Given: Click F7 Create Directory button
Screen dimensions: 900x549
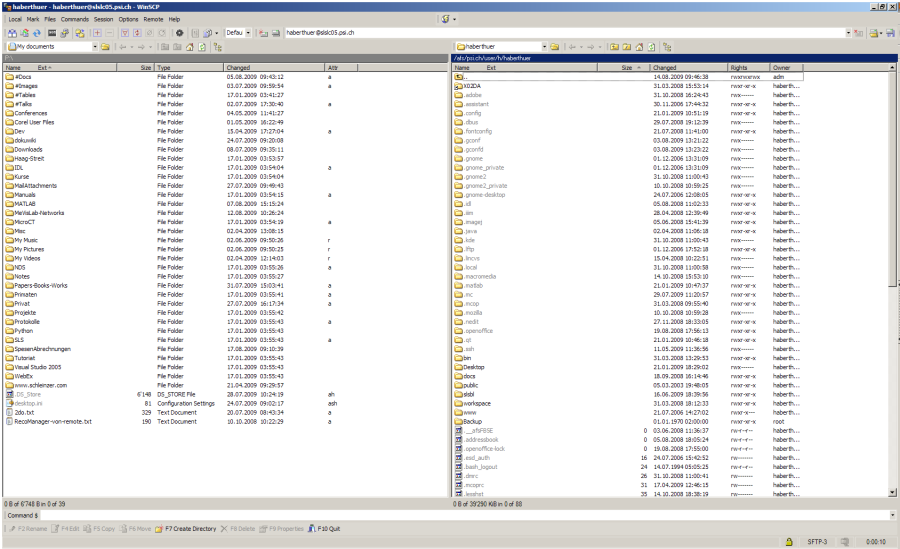Looking at the screenshot, I should point(186,528).
